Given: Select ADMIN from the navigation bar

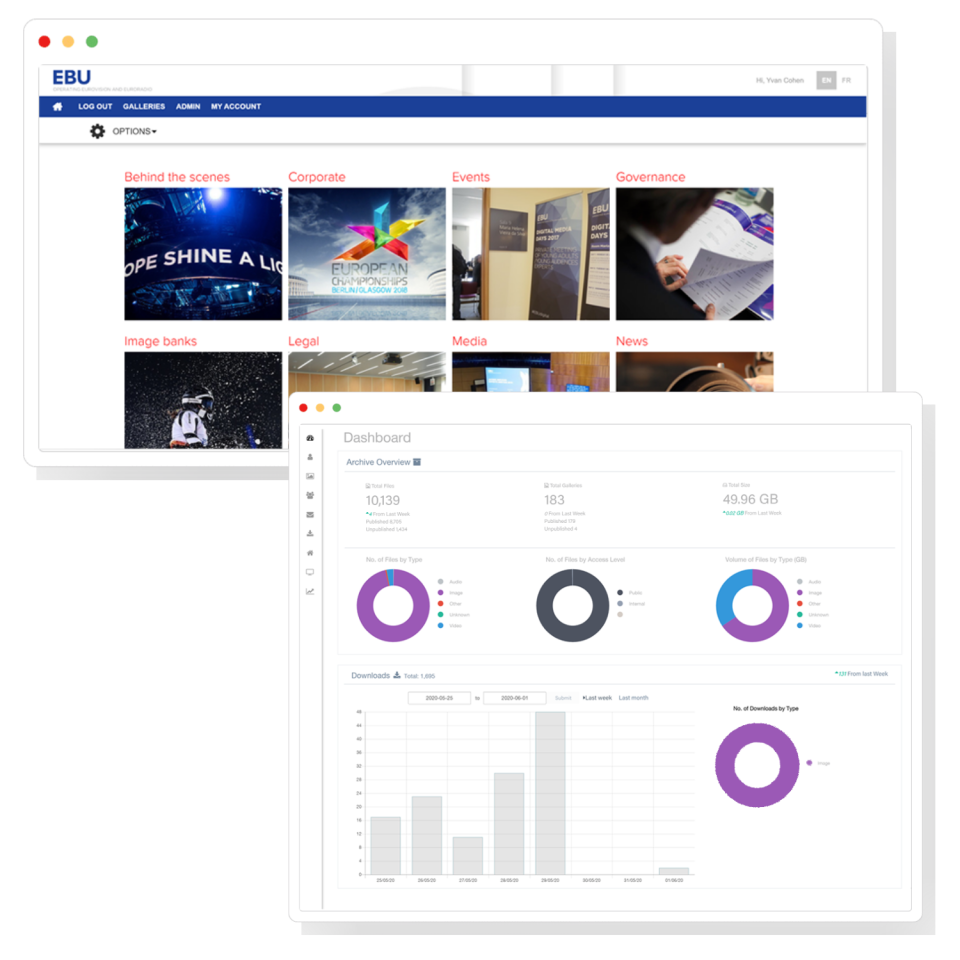Looking at the screenshot, I should click(188, 106).
